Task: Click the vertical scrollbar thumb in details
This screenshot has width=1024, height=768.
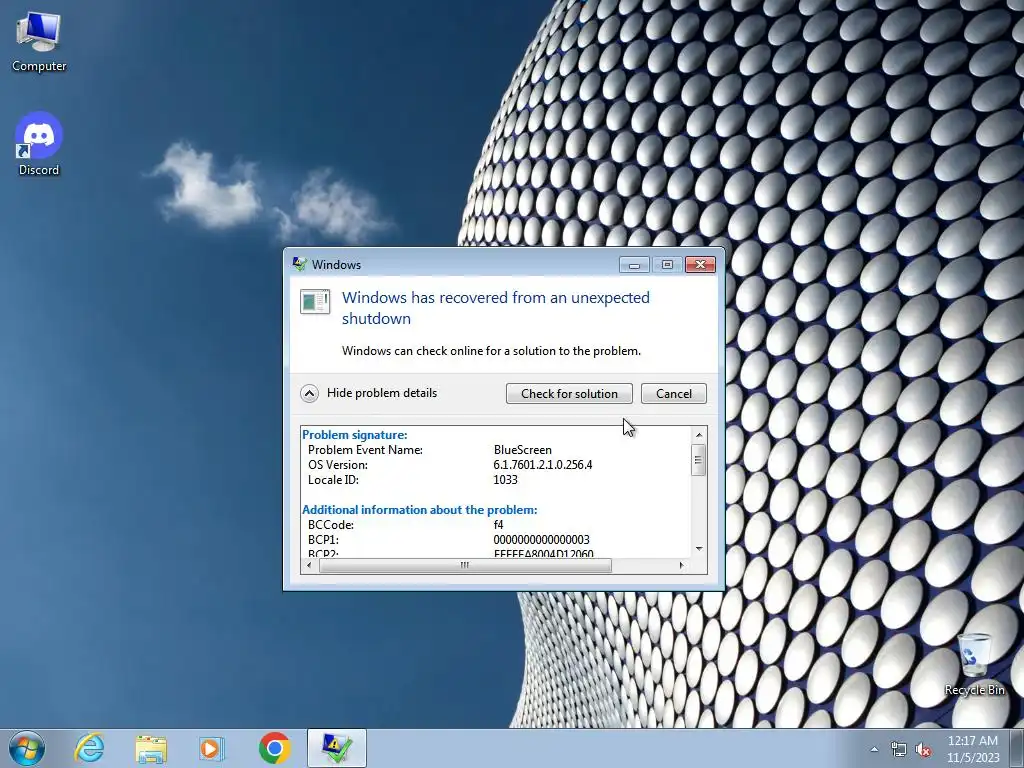Action: (x=699, y=460)
